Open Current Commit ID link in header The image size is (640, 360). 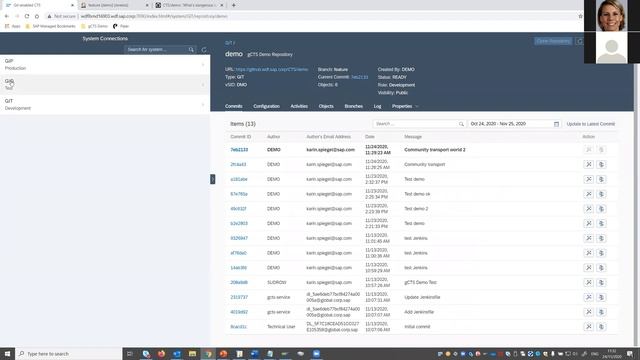(x=360, y=77)
